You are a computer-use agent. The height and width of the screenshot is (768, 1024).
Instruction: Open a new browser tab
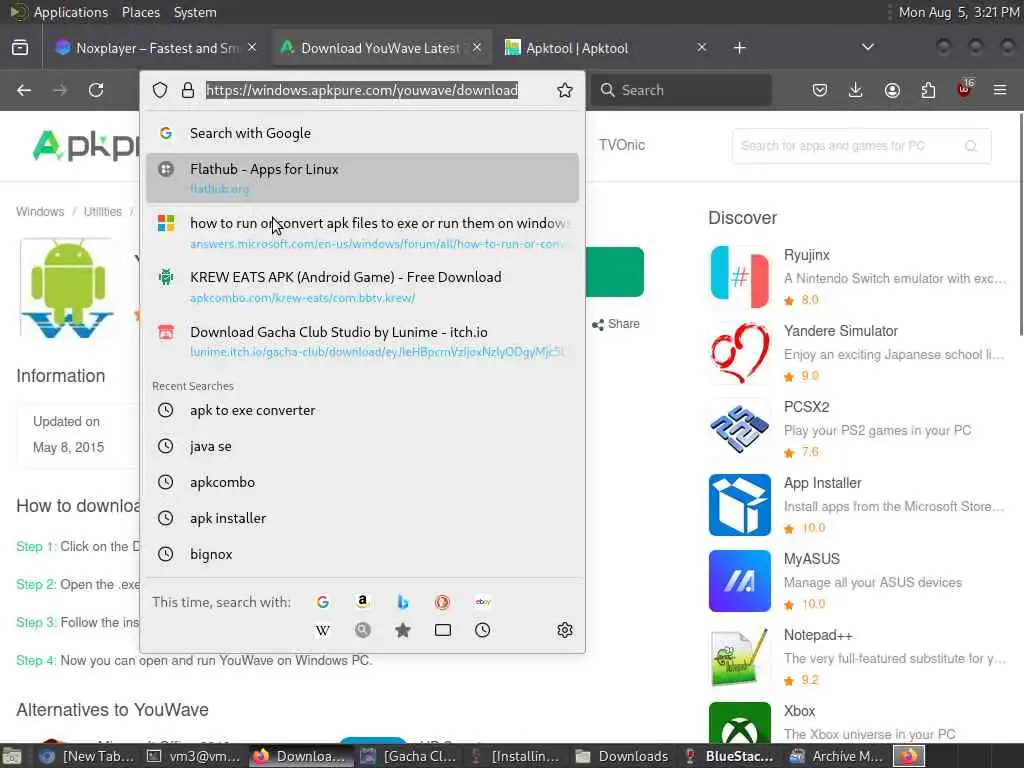(x=739, y=48)
